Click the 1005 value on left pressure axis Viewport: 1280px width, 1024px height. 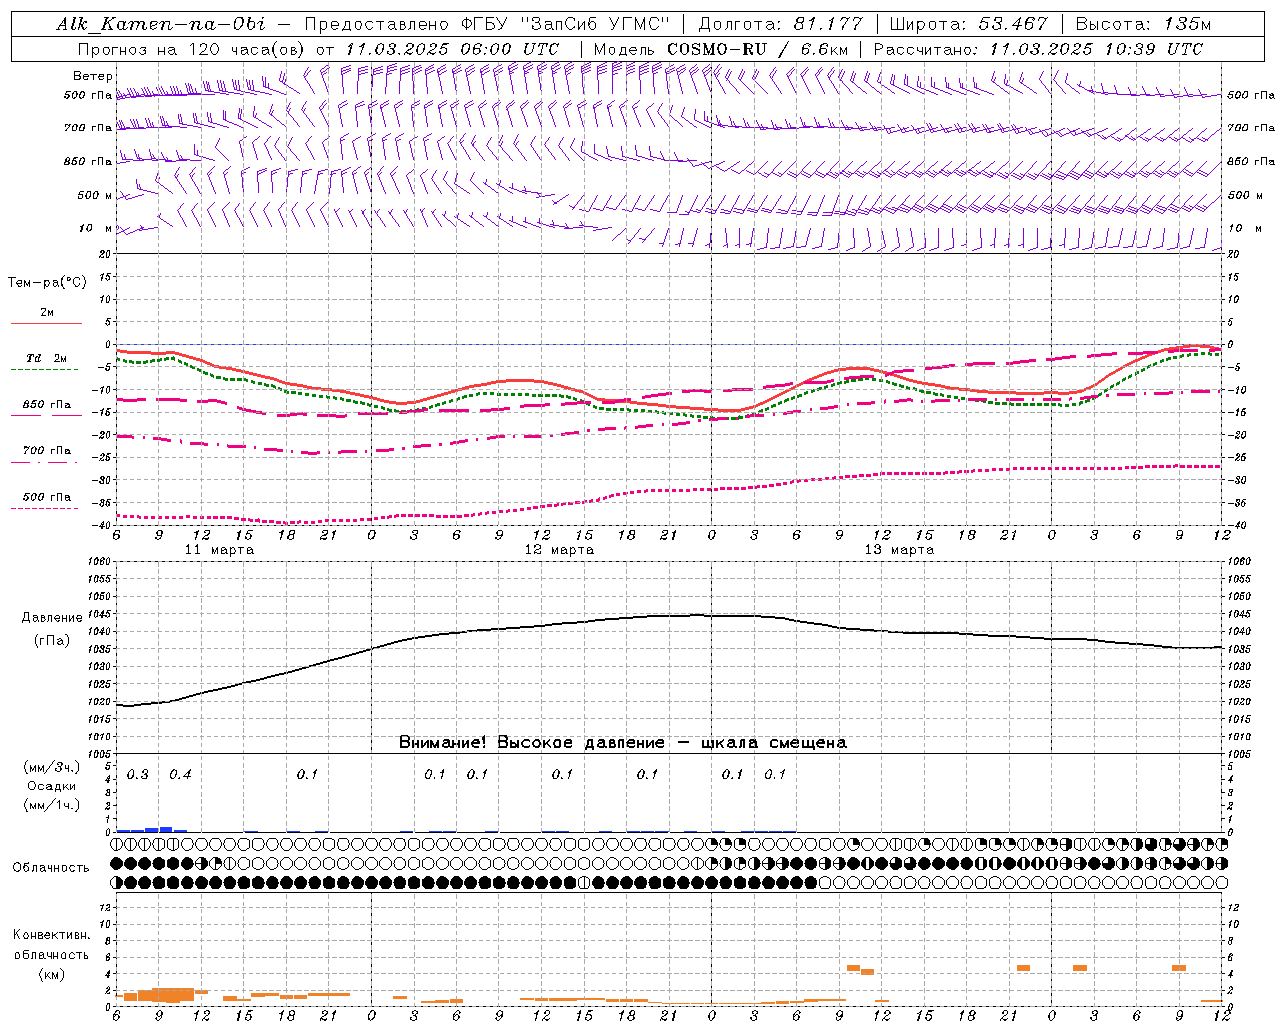click(100, 754)
